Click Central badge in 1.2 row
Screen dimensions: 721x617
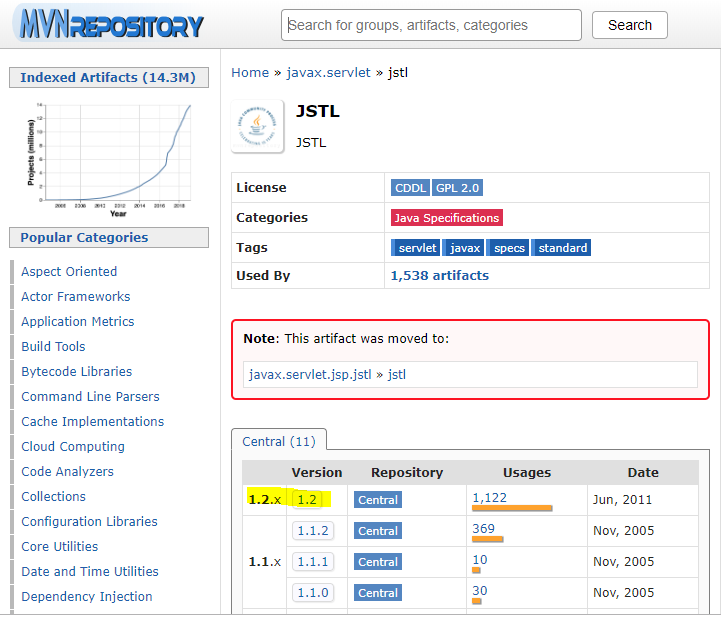[378, 500]
